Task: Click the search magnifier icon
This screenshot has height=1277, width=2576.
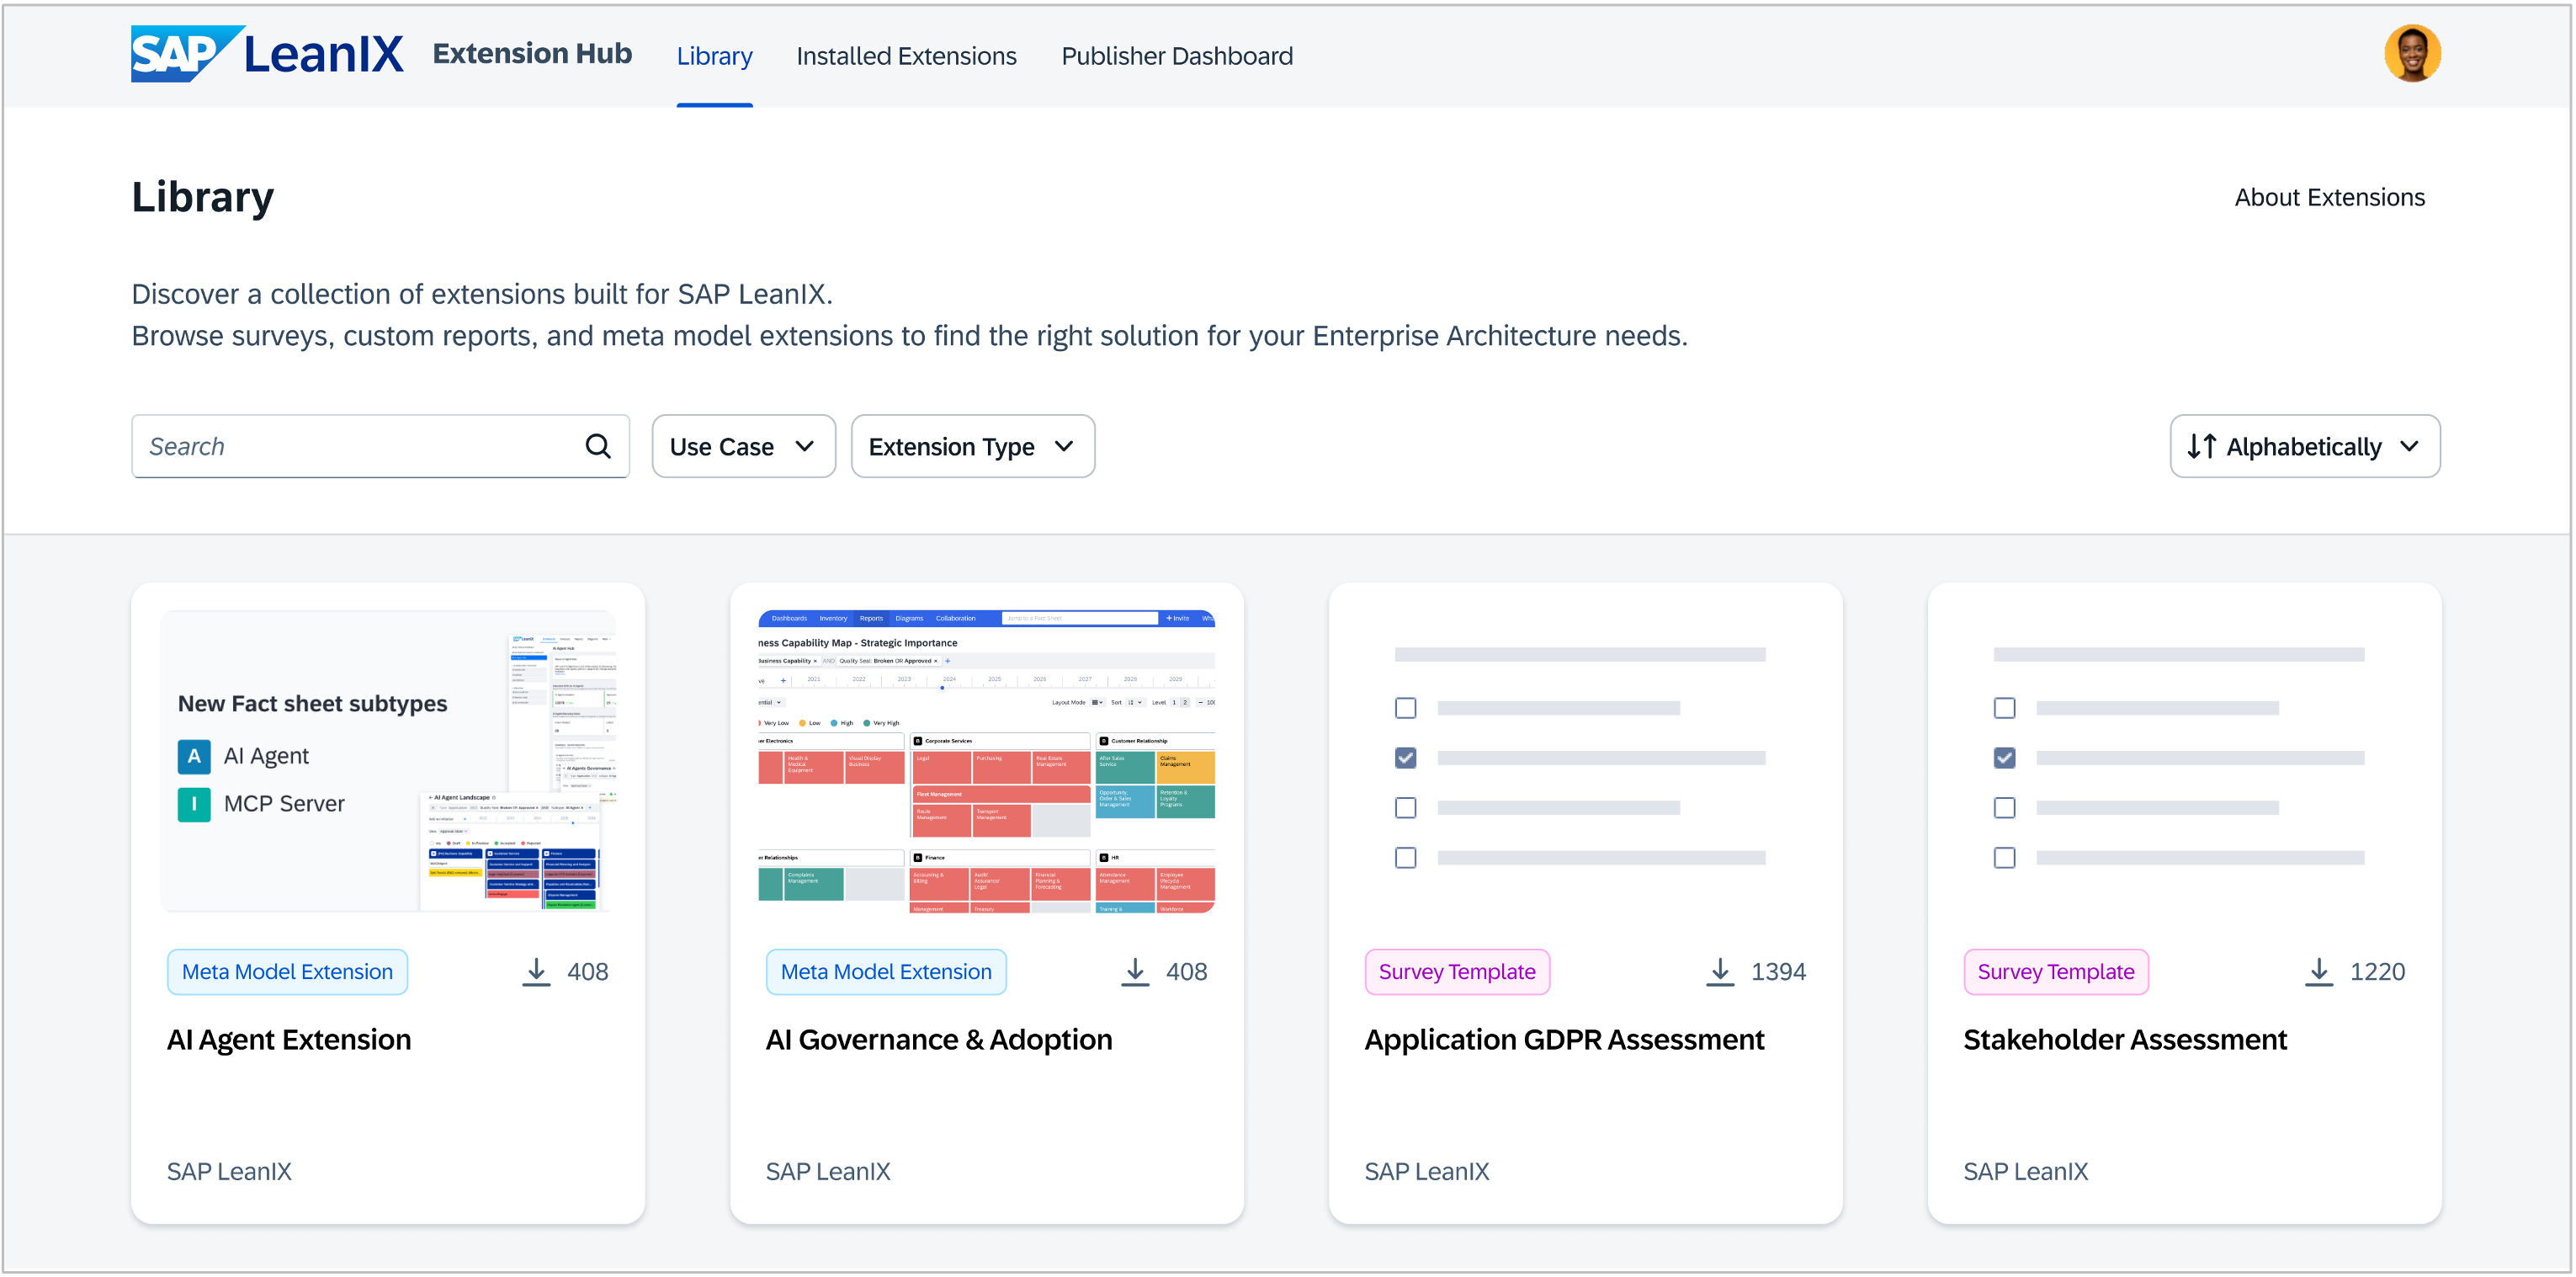Action: click(597, 446)
